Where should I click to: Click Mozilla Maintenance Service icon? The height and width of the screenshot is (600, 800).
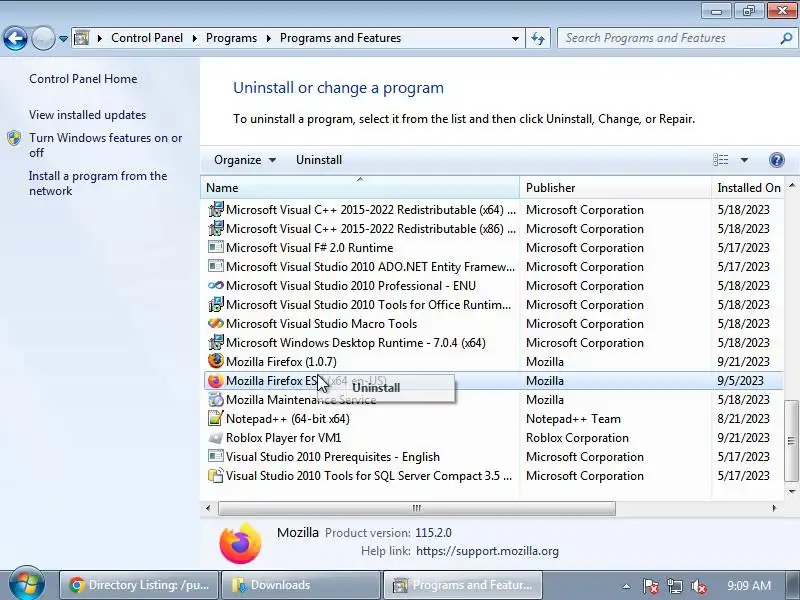coord(216,399)
